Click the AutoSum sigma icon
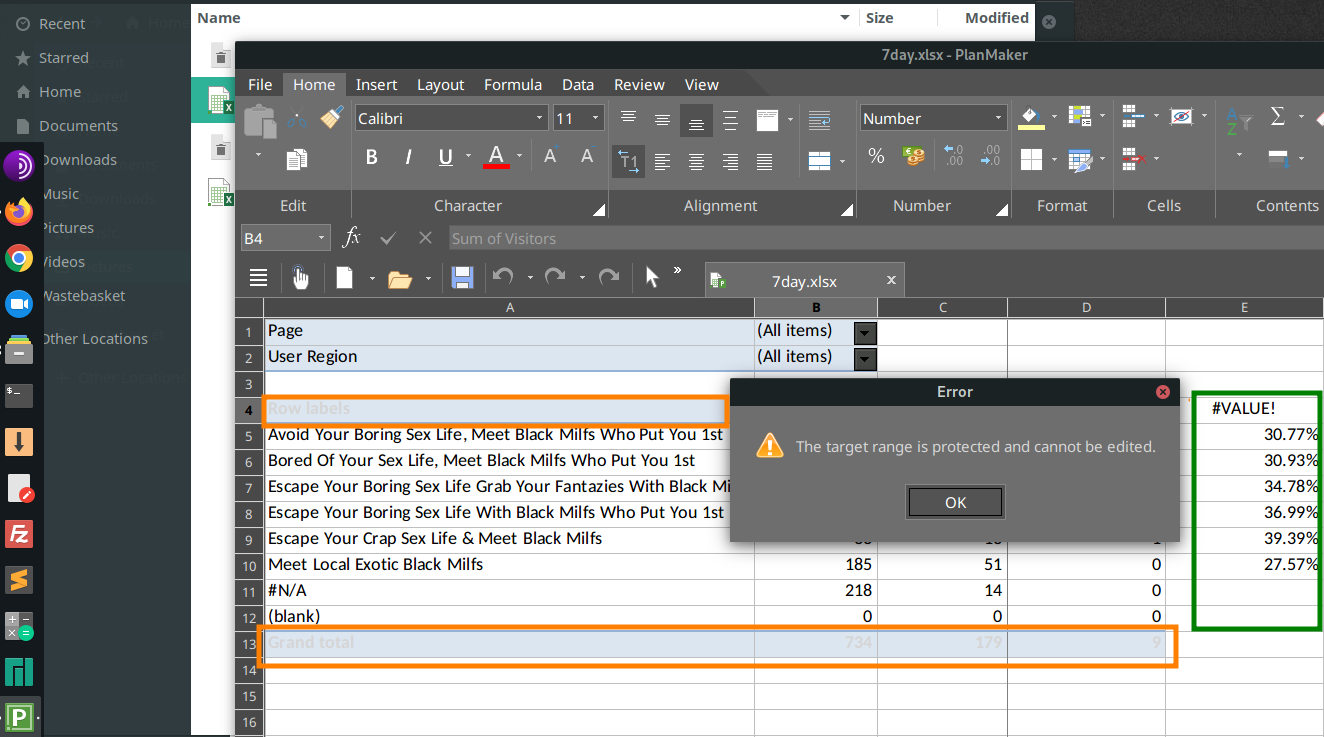This screenshot has width=1324, height=737. click(x=1277, y=117)
